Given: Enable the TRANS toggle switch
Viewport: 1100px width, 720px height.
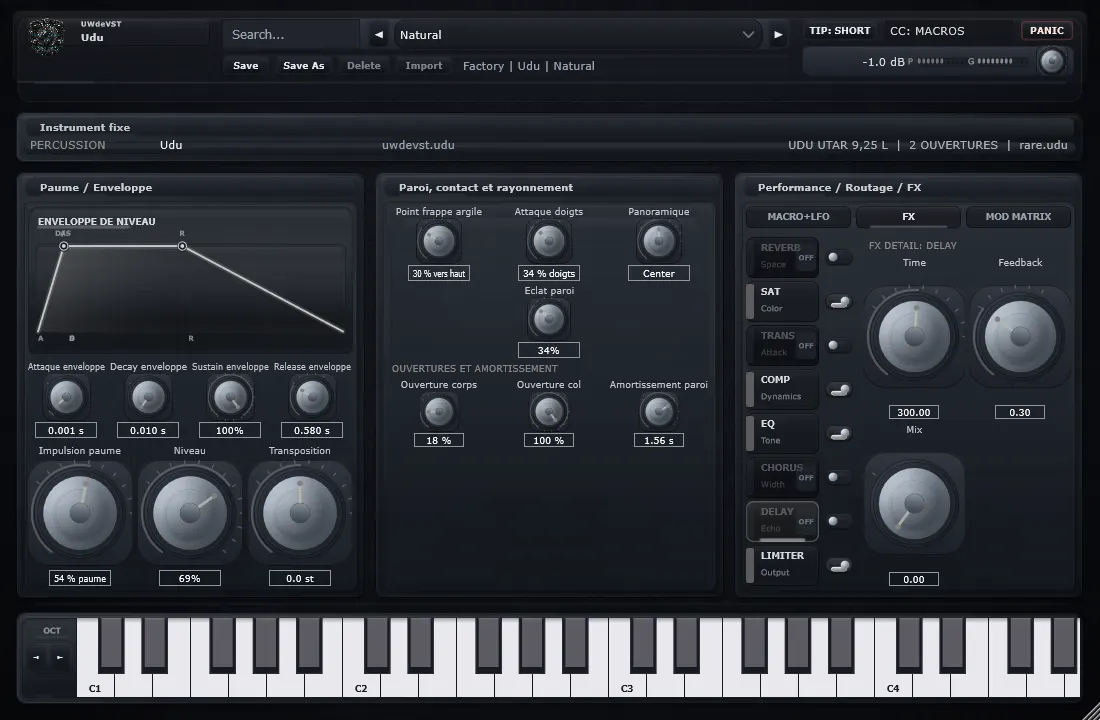Looking at the screenshot, I should click(x=838, y=345).
